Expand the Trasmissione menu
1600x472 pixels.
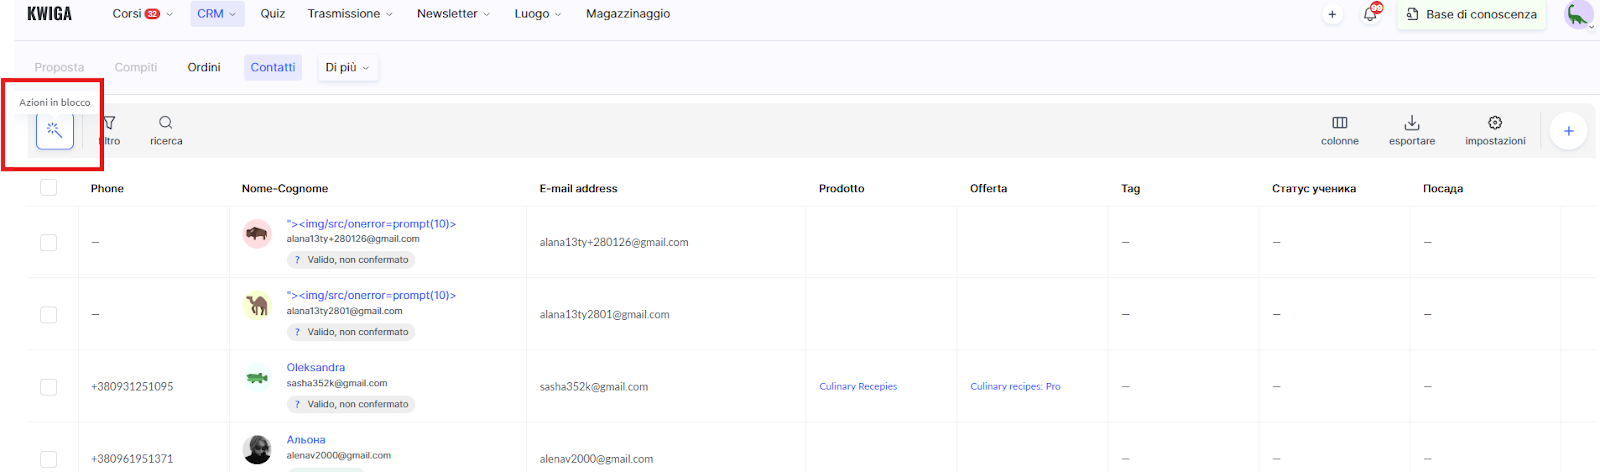(349, 14)
